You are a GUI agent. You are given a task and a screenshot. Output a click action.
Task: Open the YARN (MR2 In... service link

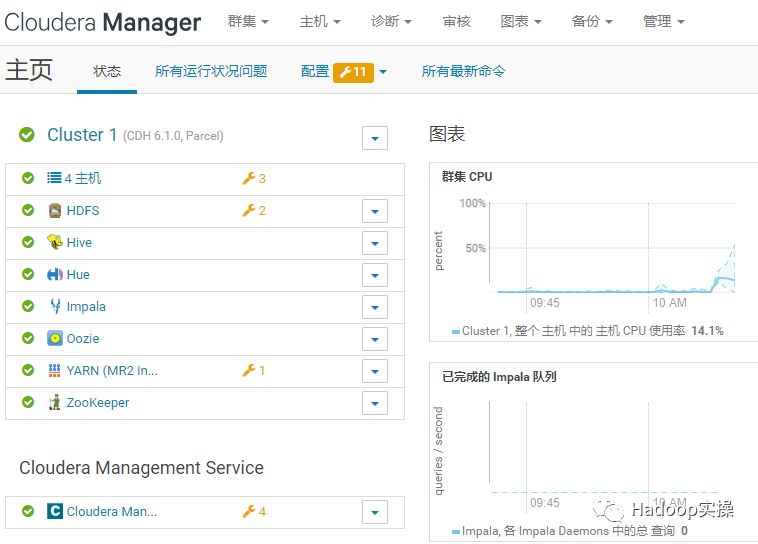[x=112, y=371]
